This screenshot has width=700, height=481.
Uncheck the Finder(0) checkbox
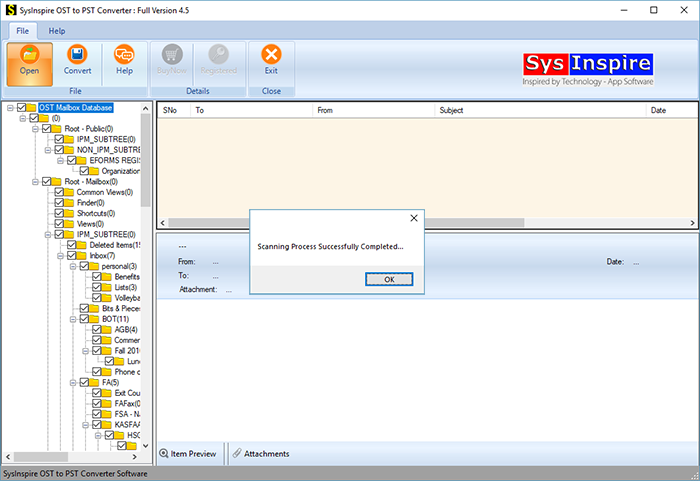pos(59,203)
